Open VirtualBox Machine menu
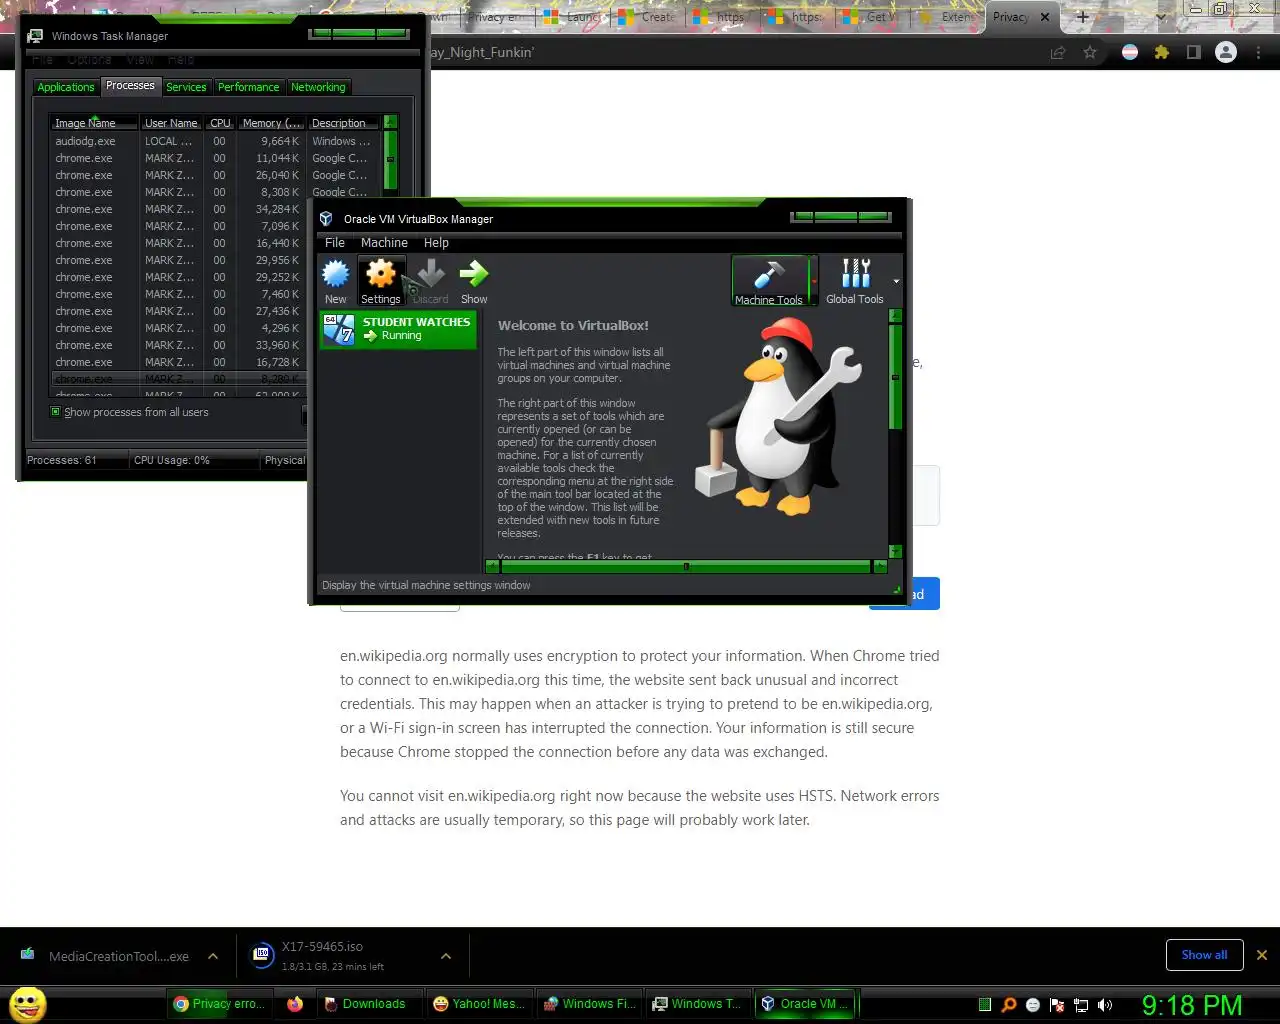Screen dimensions: 1280x1024 pos(384,243)
